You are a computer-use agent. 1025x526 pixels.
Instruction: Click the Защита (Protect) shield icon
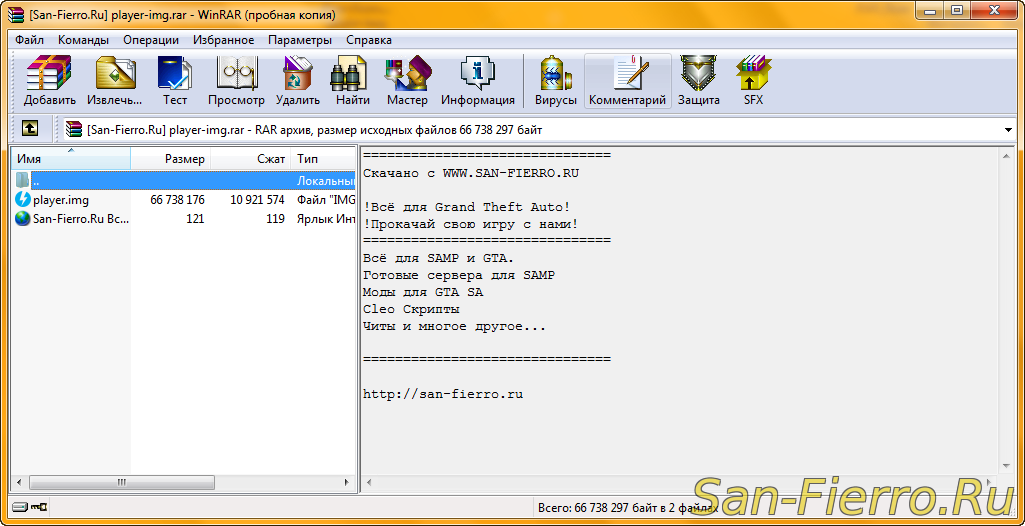pyautogui.click(x=698, y=80)
